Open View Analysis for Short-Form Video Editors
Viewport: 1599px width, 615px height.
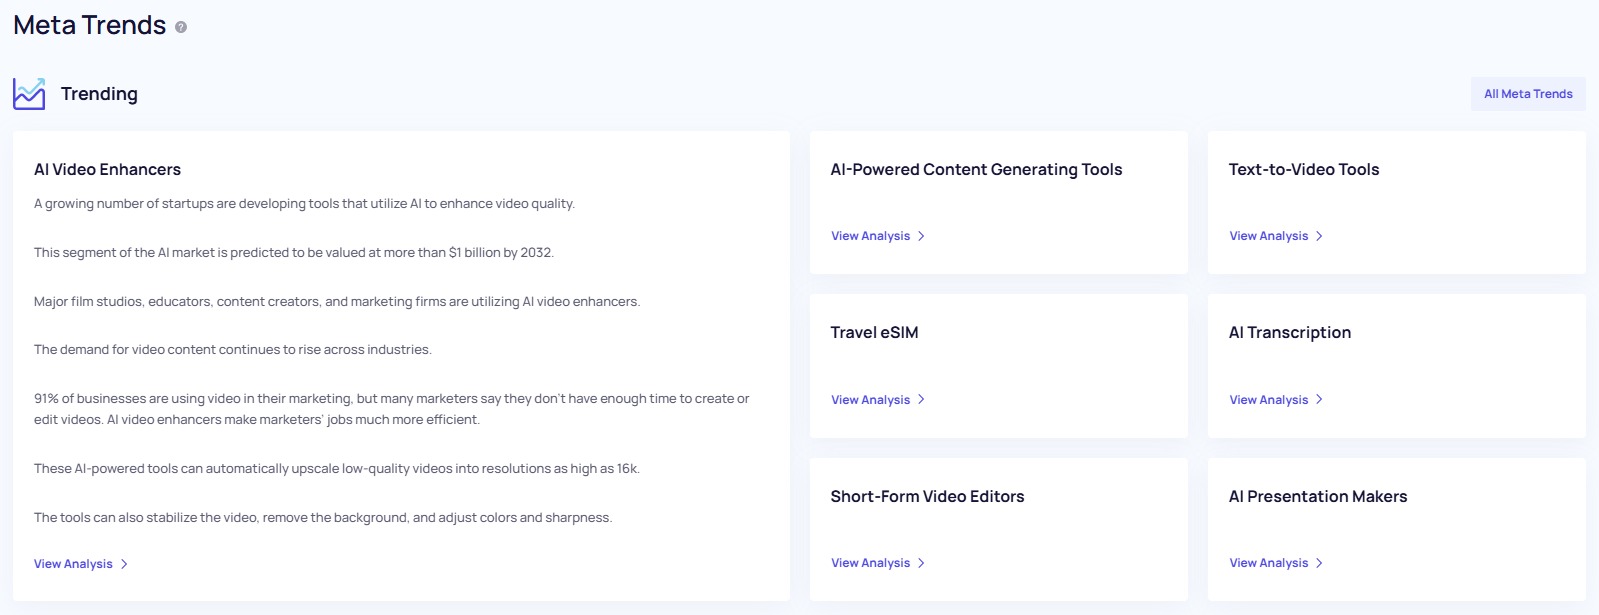click(869, 563)
